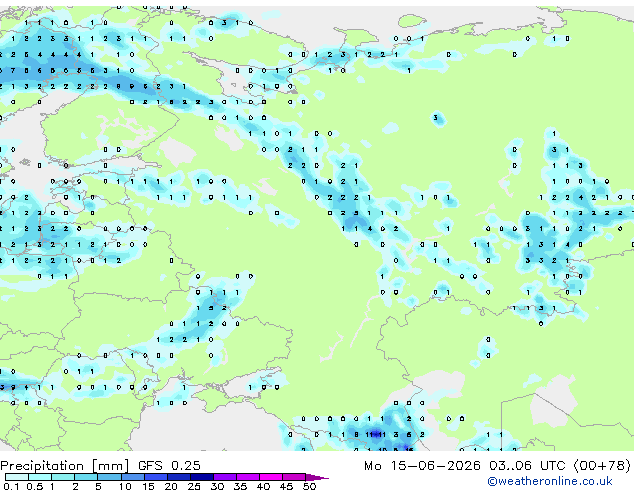Click the 2 to 5 mm legend swatch

pos(86,477)
